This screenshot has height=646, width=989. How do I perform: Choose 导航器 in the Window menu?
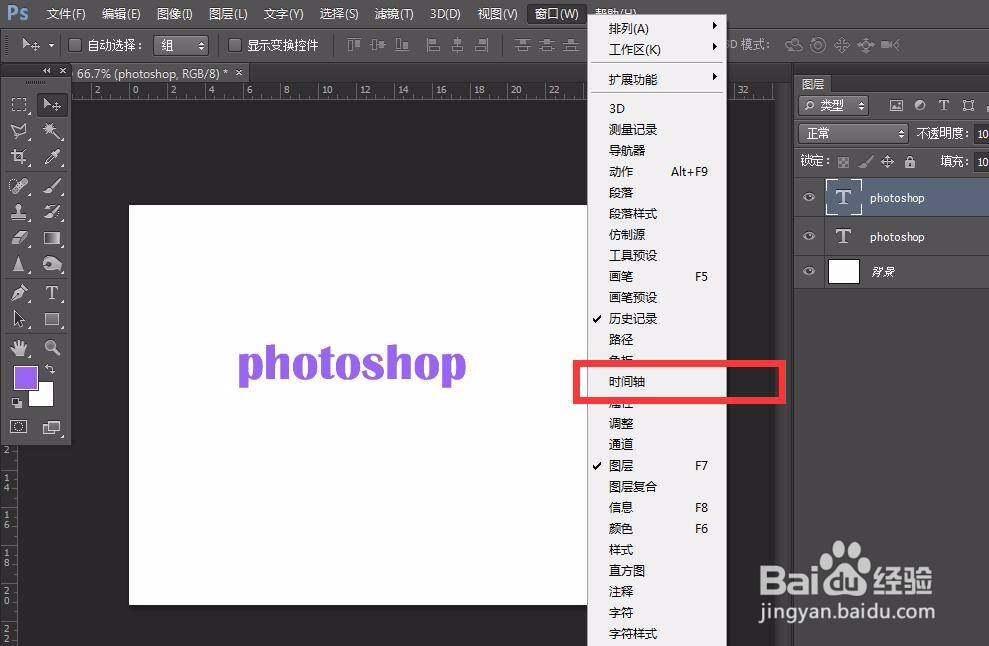tap(657, 150)
